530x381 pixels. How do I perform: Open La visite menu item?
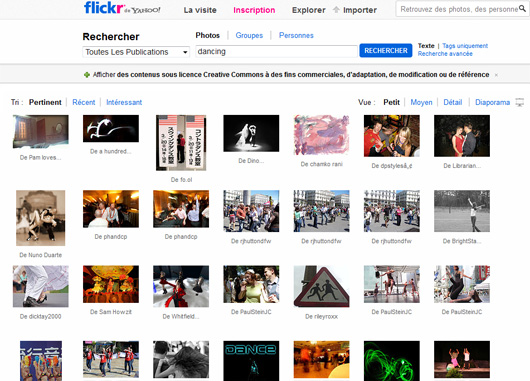[x=200, y=10]
